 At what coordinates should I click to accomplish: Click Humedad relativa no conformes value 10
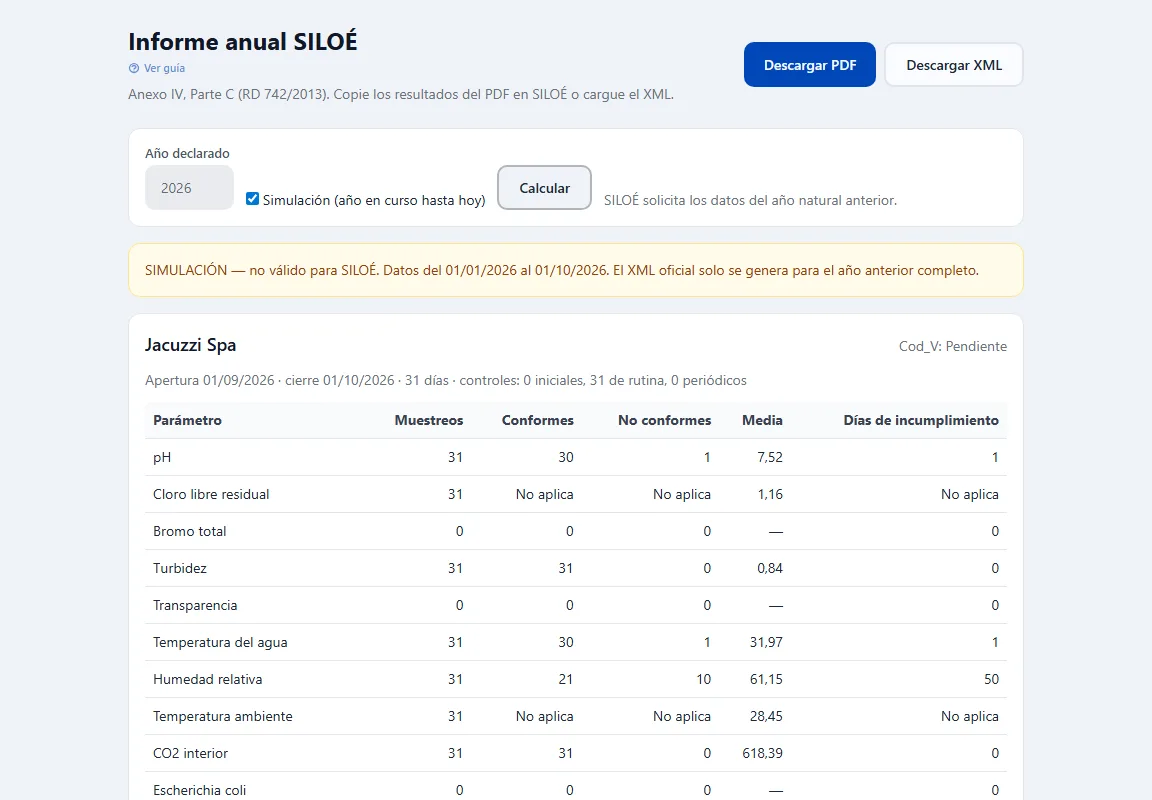pos(703,680)
